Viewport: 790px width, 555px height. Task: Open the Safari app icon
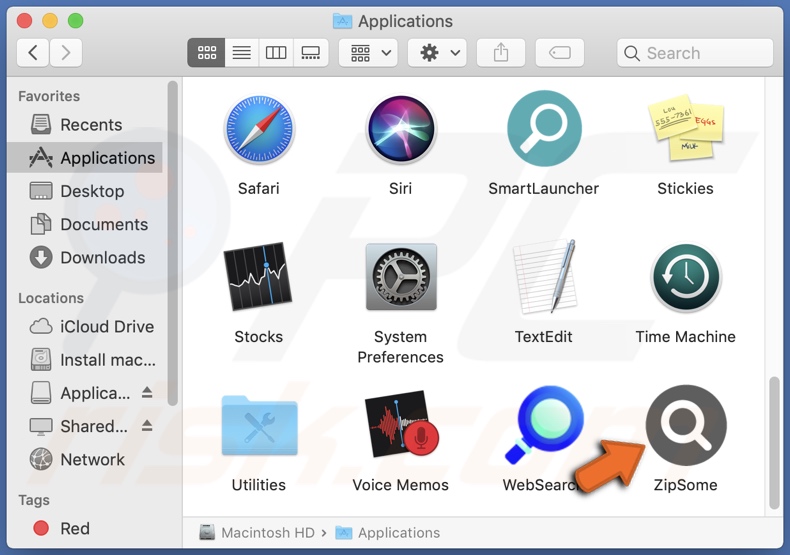point(258,130)
